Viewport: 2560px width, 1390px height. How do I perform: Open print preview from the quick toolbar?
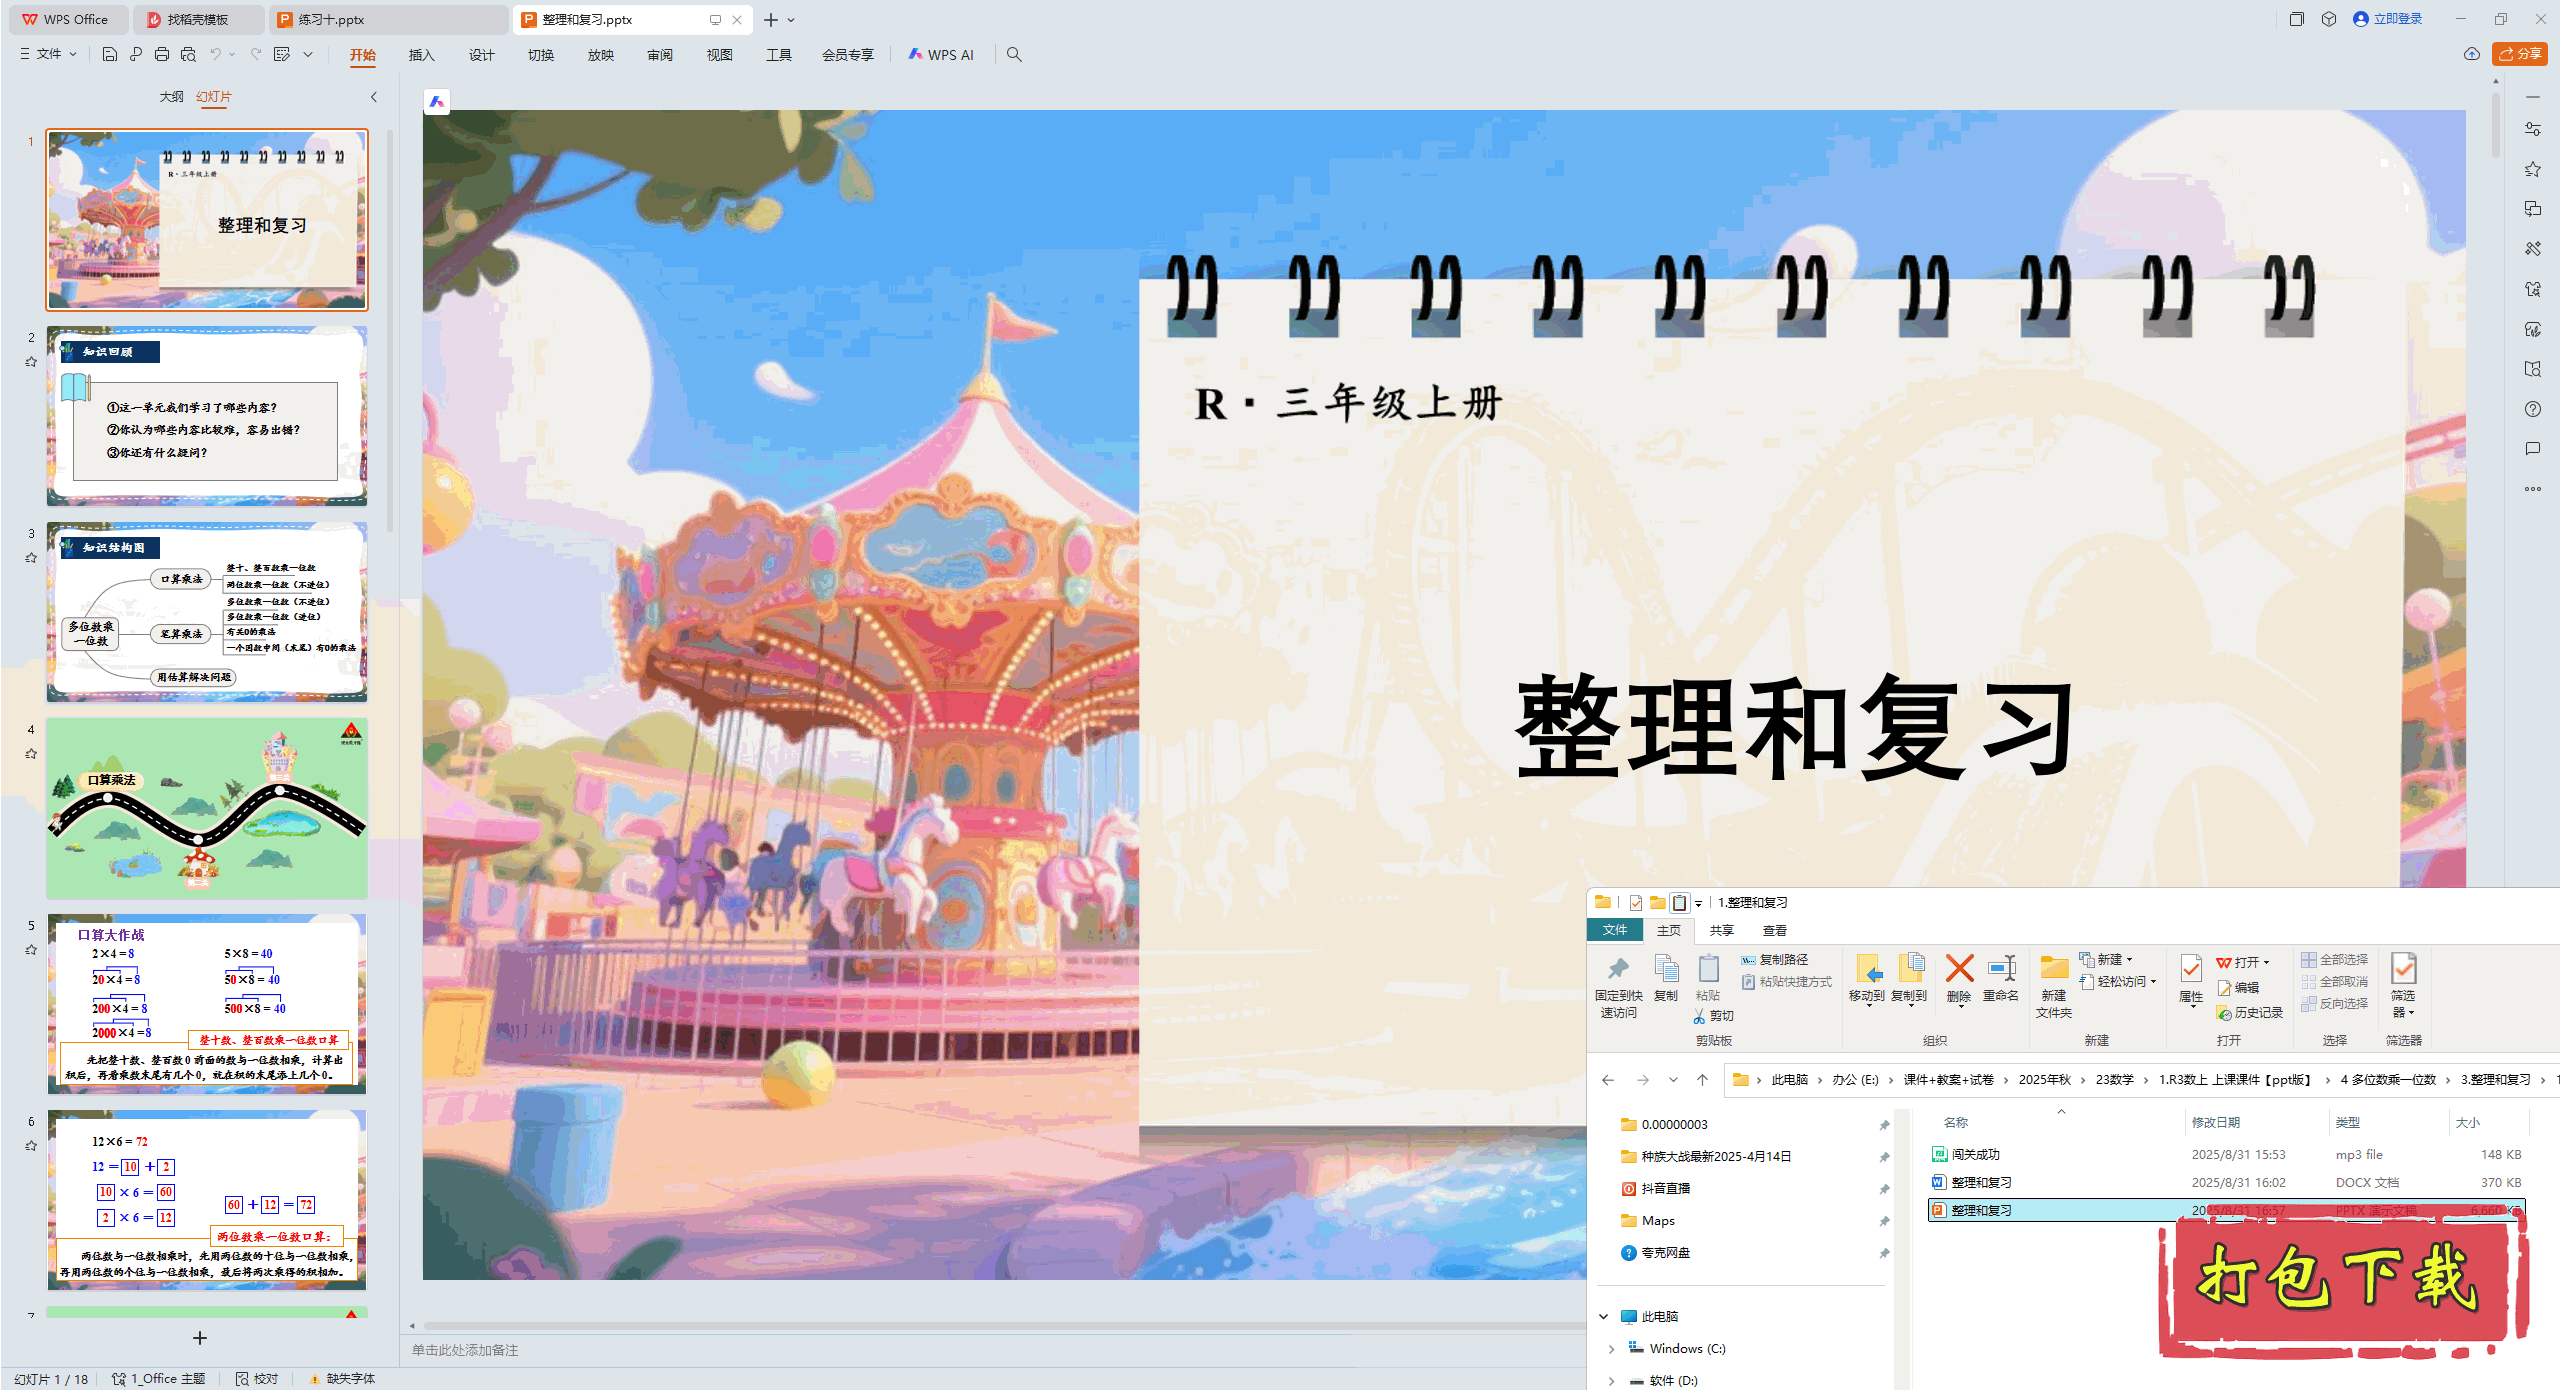tap(188, 54)
